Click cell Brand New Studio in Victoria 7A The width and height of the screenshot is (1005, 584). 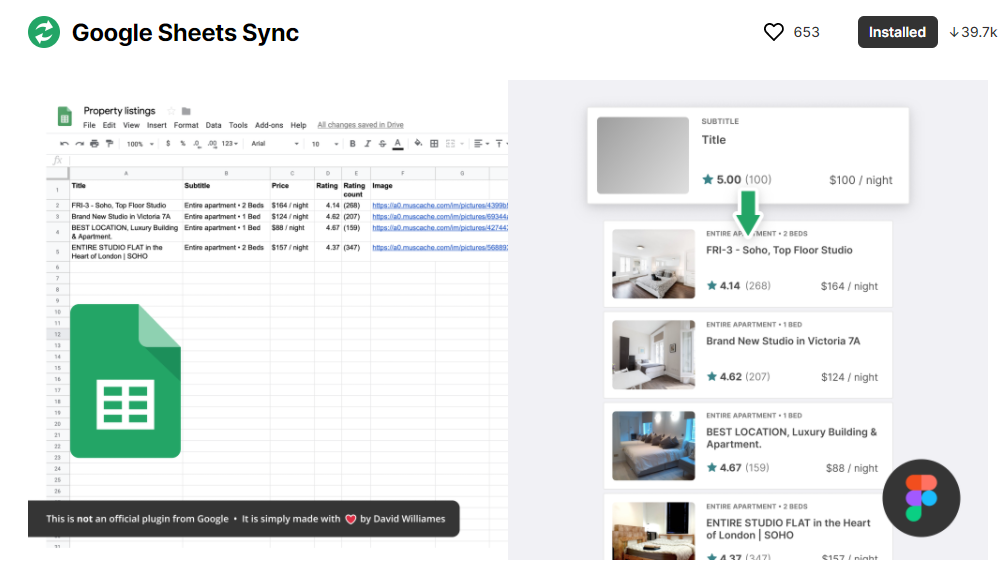[126, 217]
